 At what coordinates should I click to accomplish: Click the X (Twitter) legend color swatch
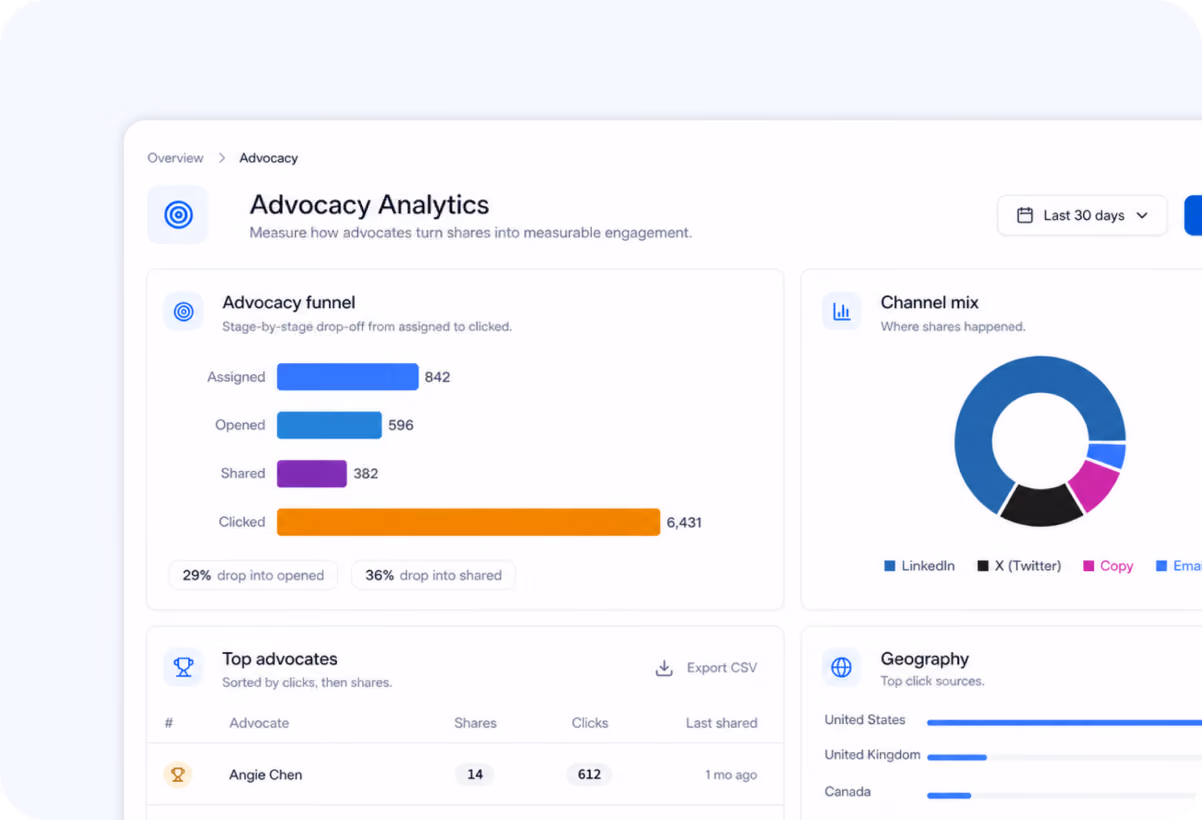click(983, 566)
